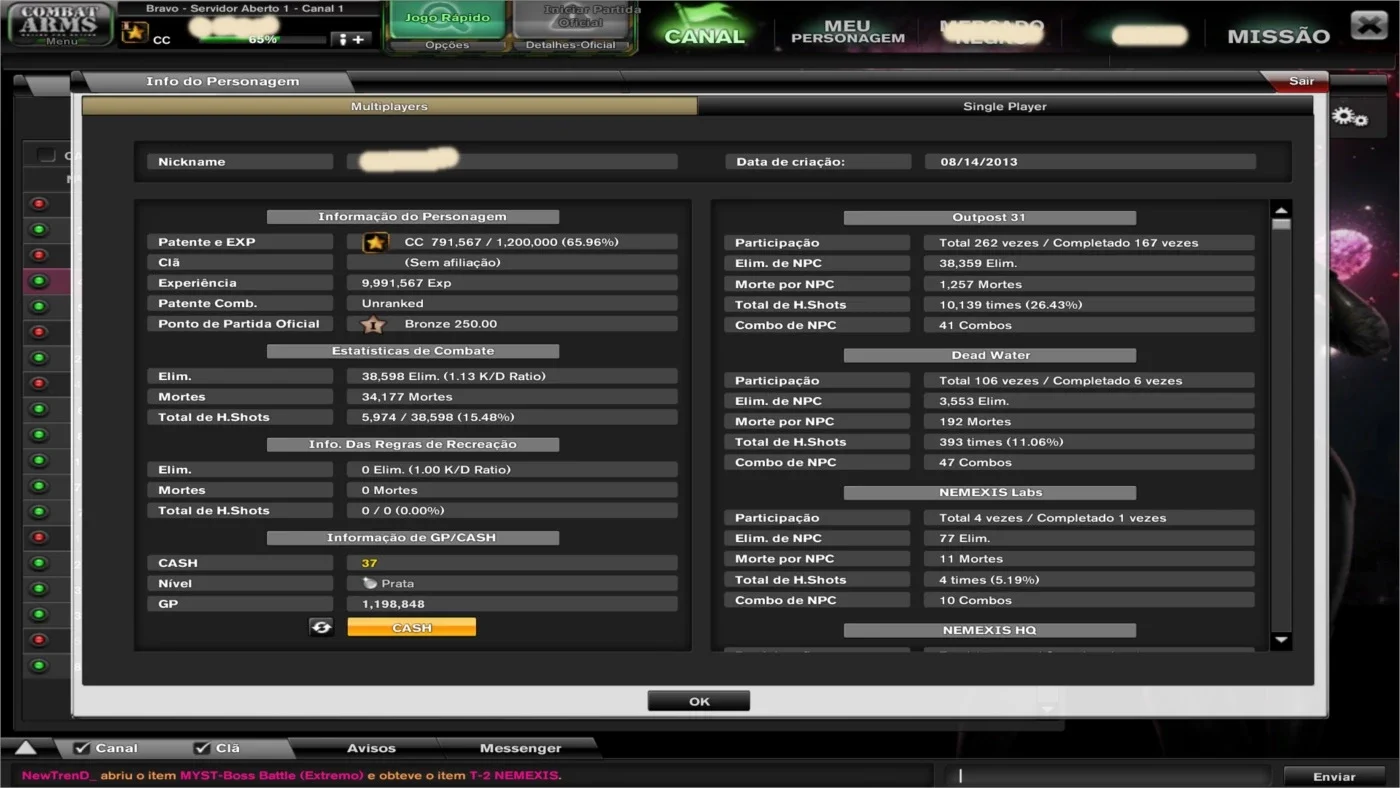Click the scrollbar down arrow in stats panel
The height and width of the screenshot is (788, 1400).
1281,640
